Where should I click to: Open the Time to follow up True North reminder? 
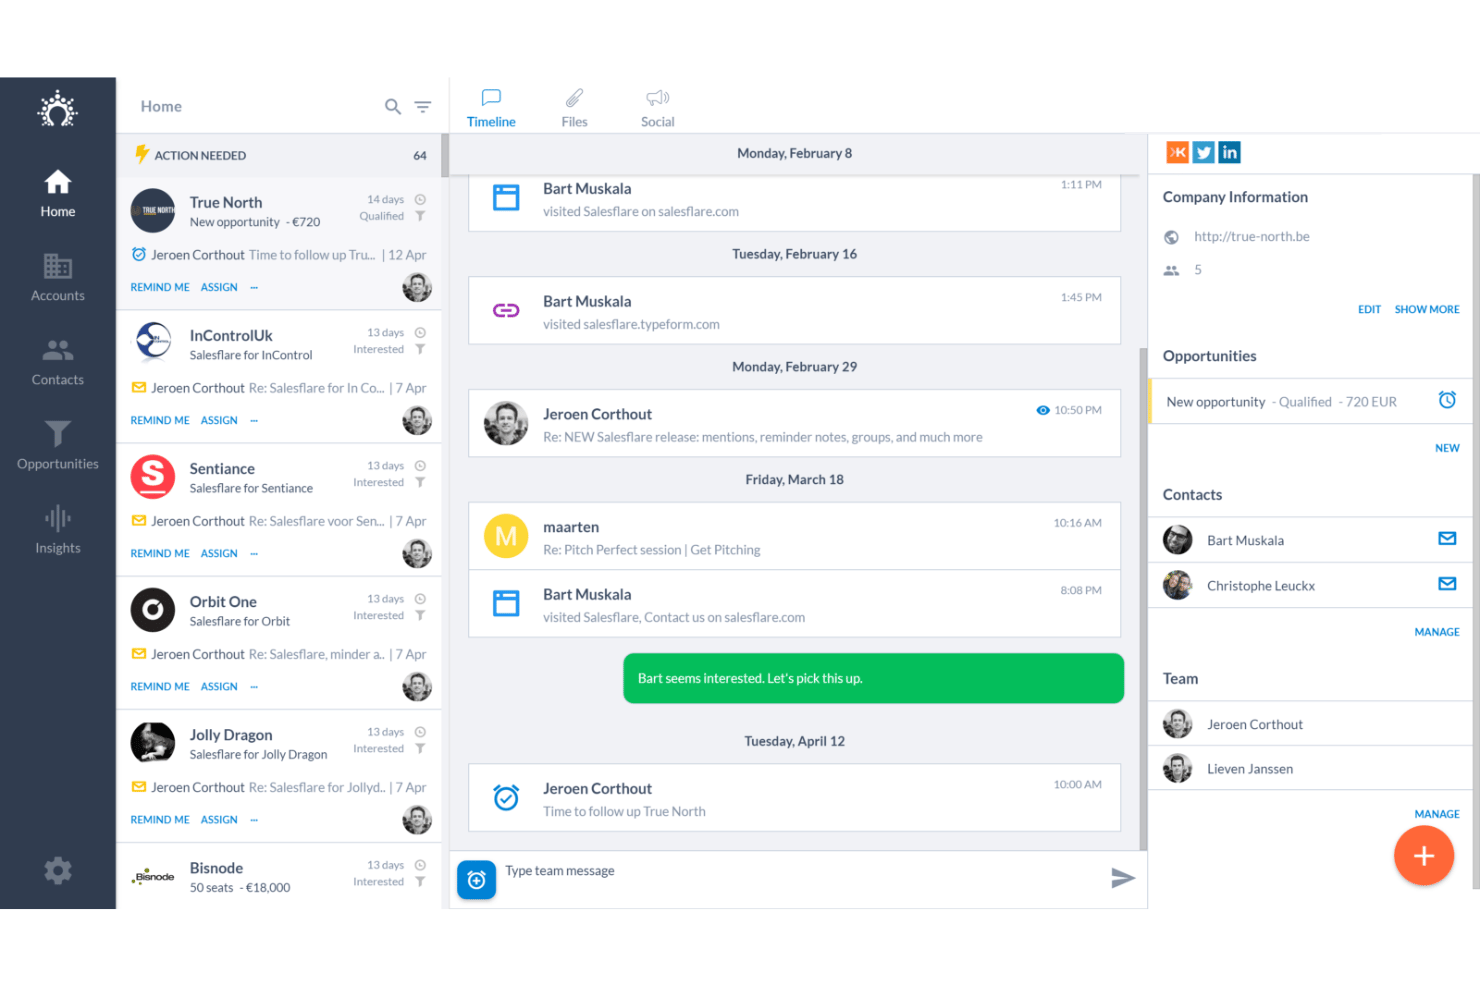coord(794,798)
